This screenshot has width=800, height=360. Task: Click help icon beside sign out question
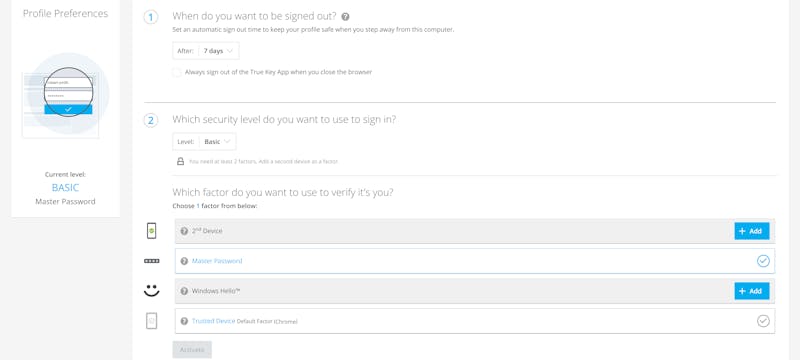coord(345,17)
